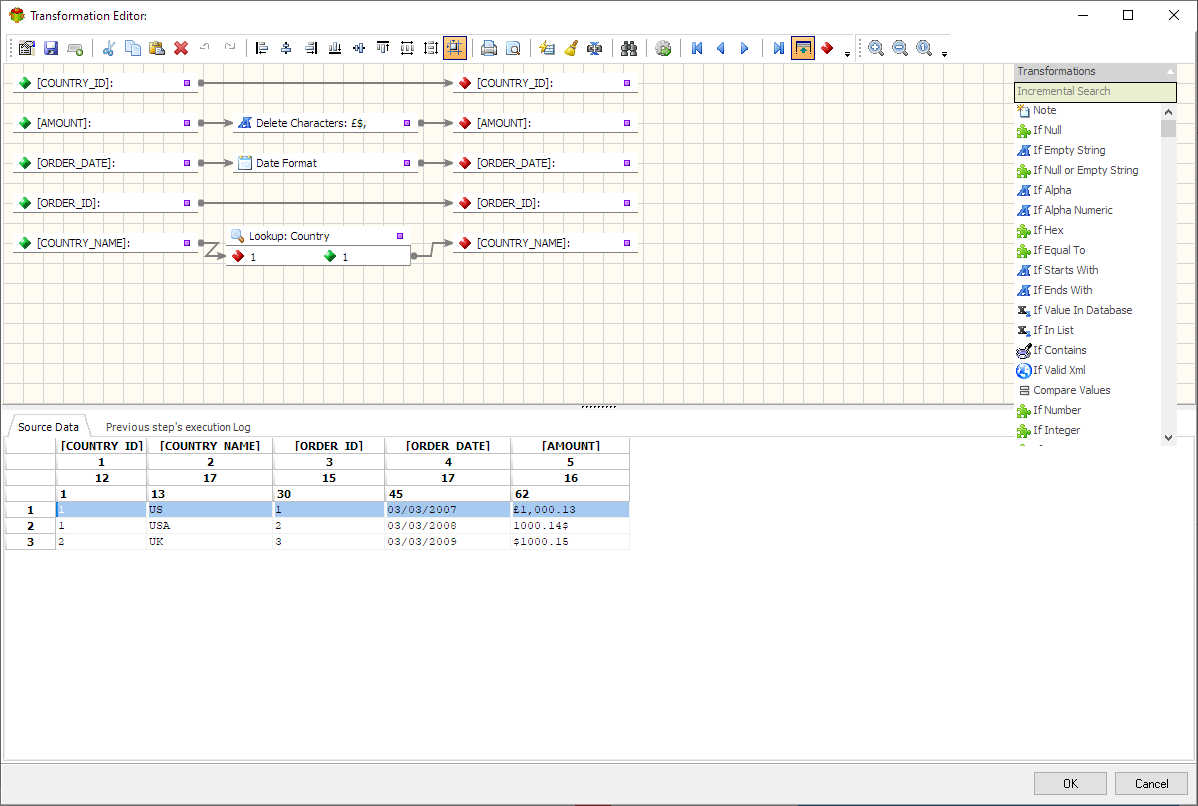The width and height of the screenshot is (1198, 806).
Task: Select the Source Data tab
Action: tap(48, 427)
